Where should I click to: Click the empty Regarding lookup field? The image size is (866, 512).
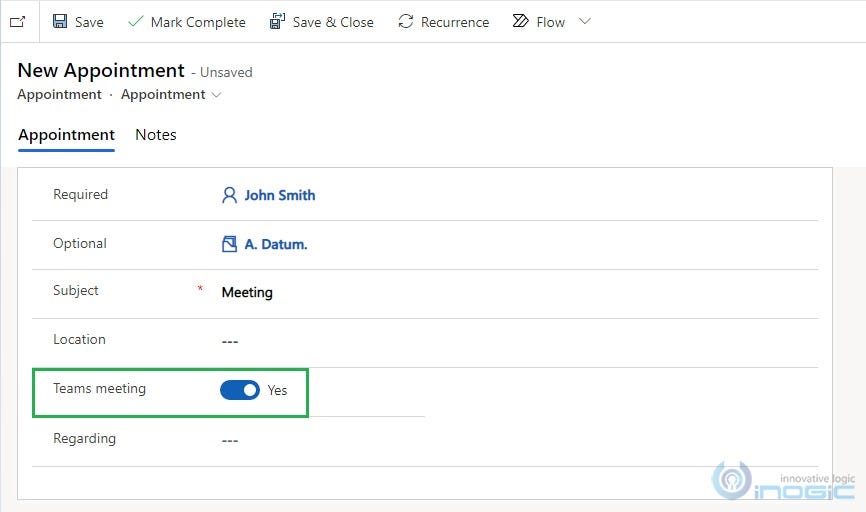(x=519, y=440)
